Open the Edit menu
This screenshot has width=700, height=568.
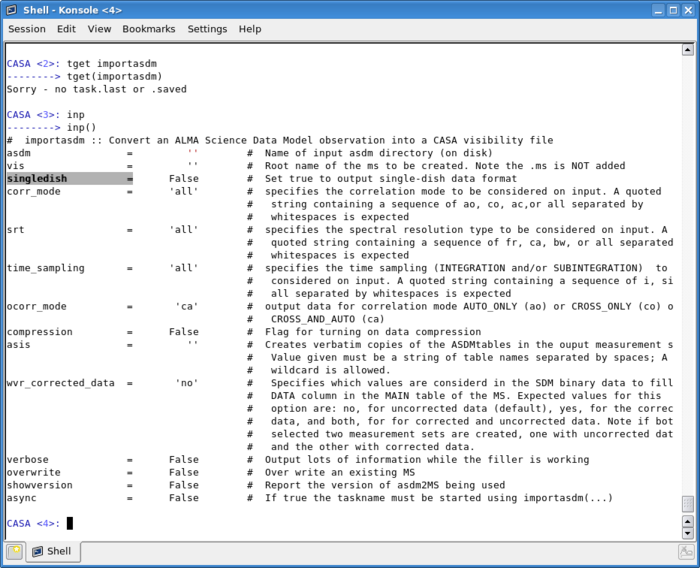point(66,29)
